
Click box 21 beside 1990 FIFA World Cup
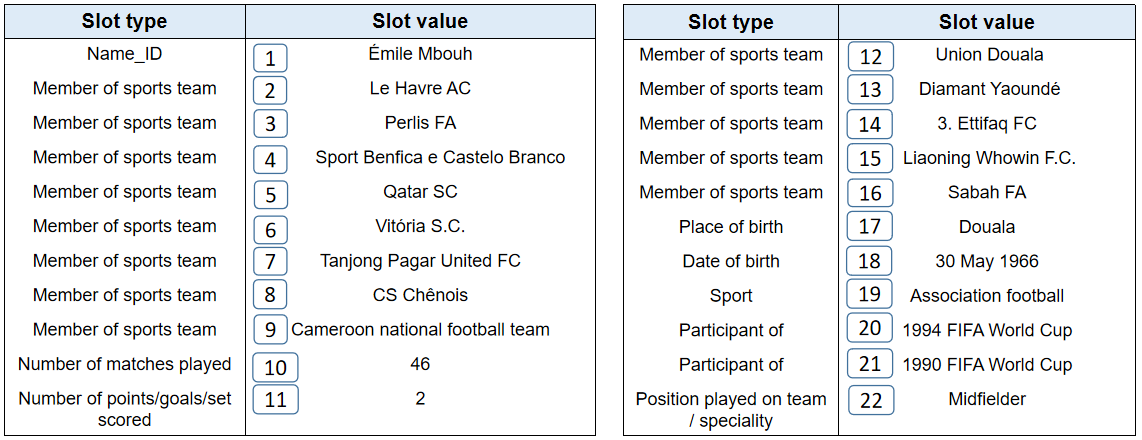pos(870,364)
